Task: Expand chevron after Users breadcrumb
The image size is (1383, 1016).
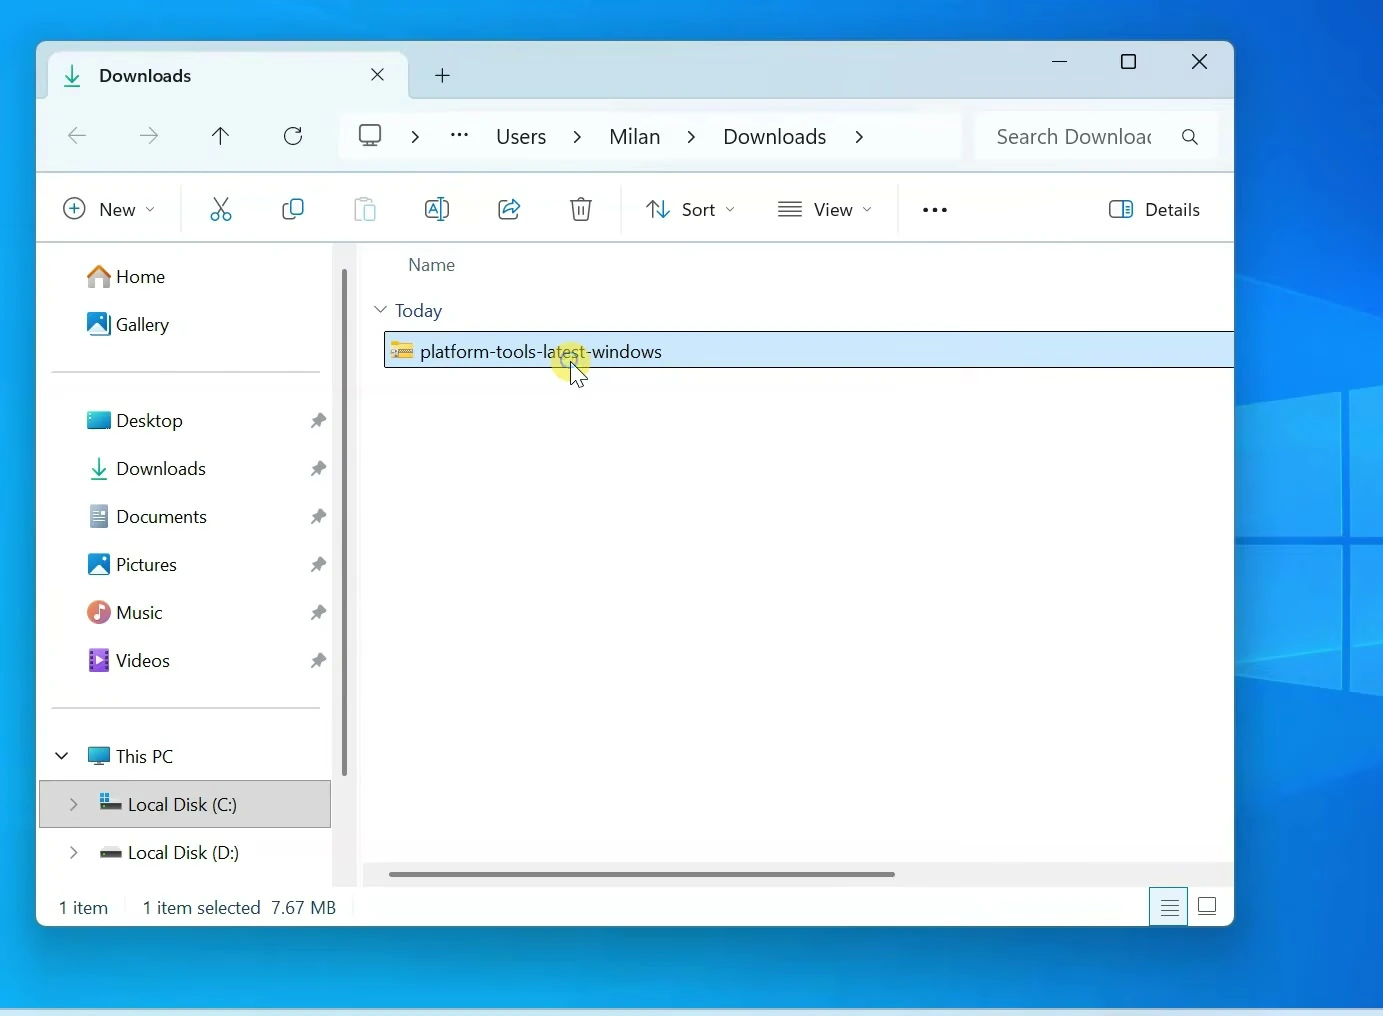Action: coord(578,137)
